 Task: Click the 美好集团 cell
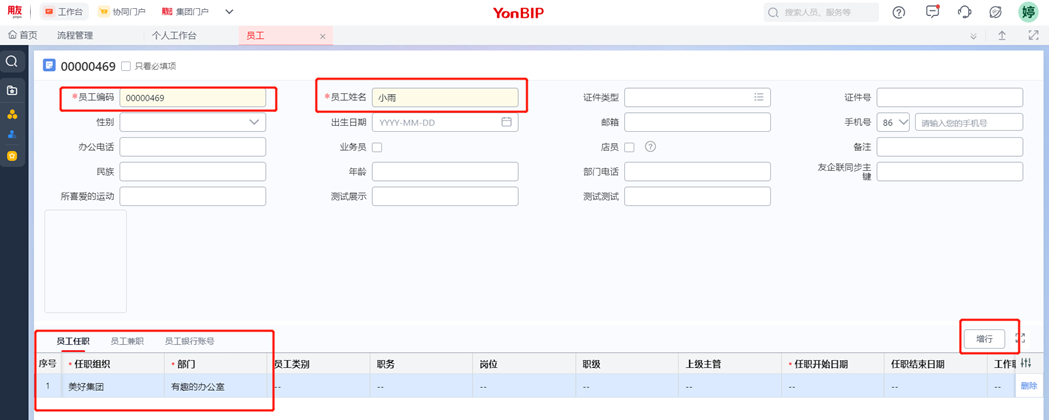coord(112,387)
